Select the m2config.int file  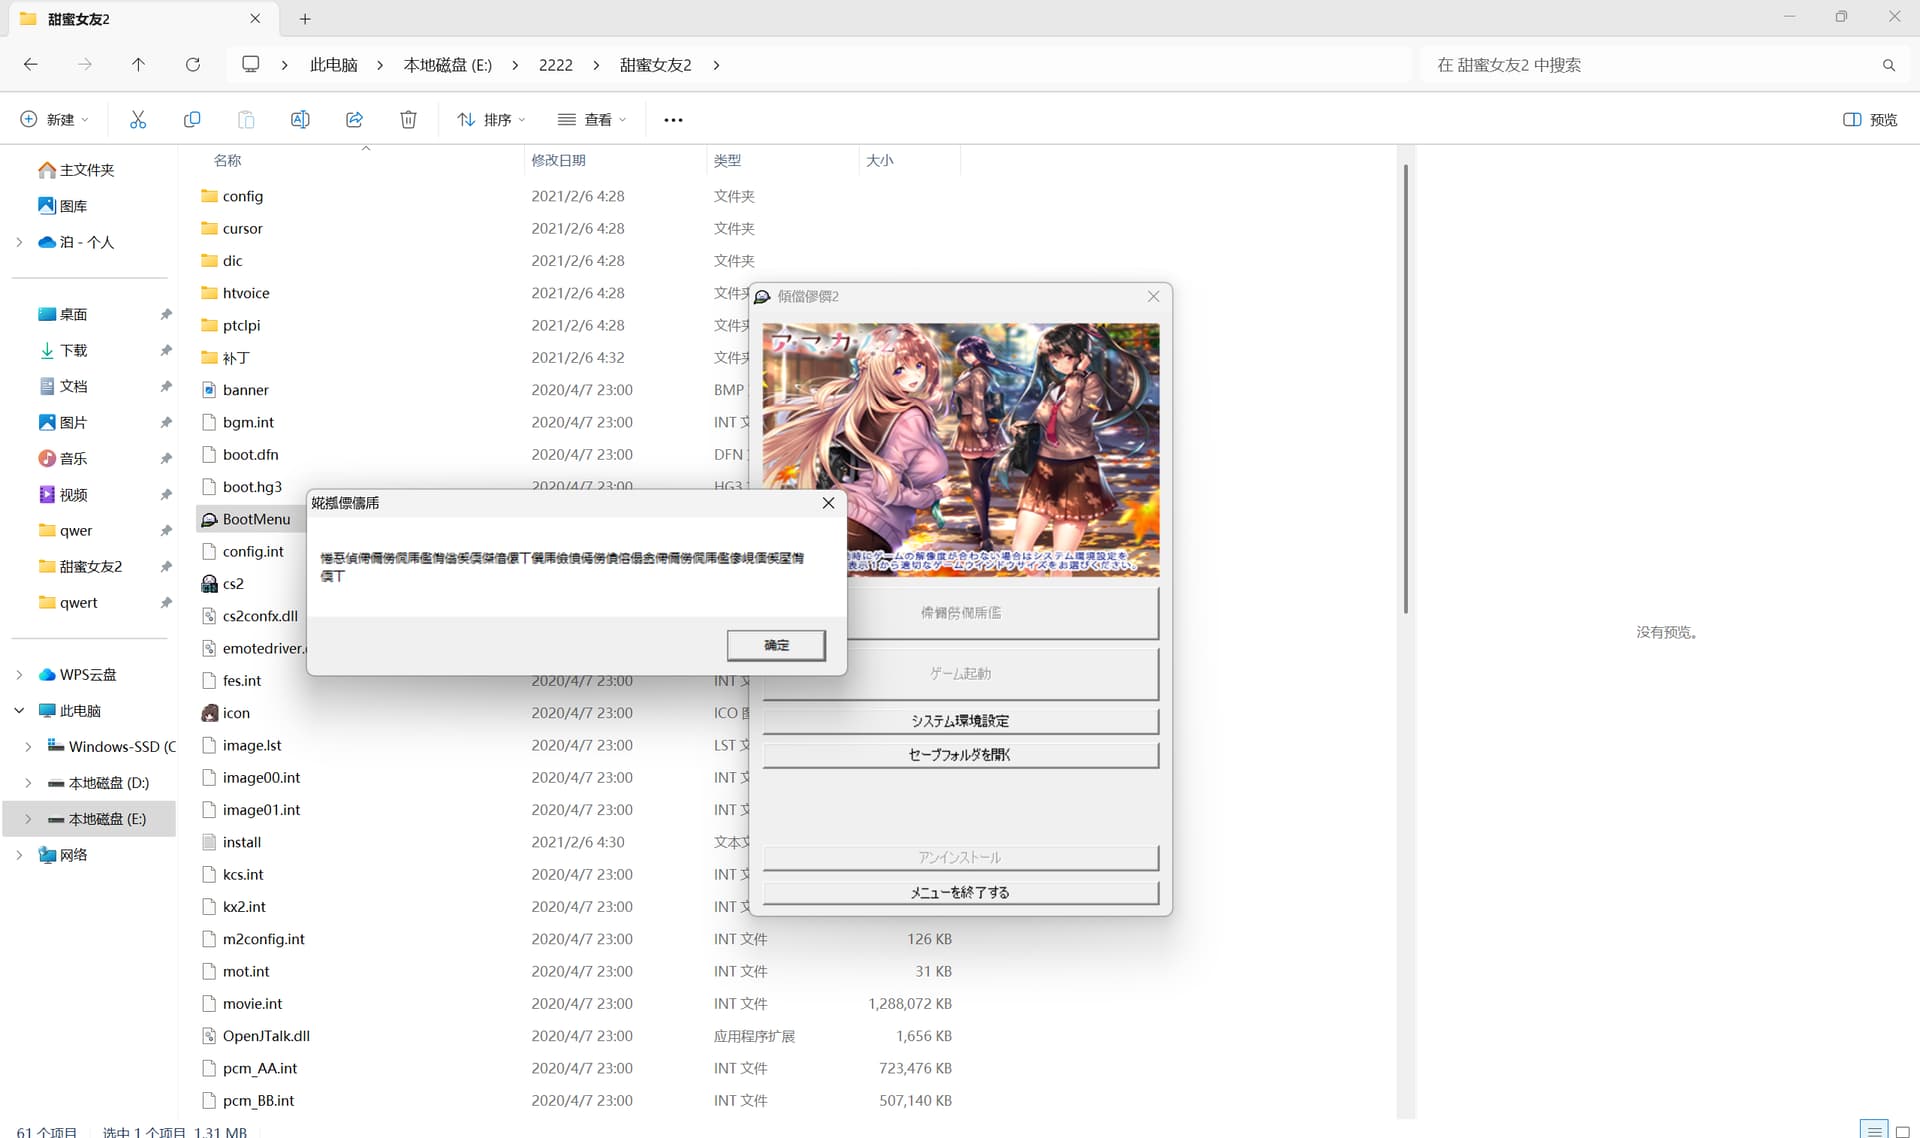(x=254, y=939)
